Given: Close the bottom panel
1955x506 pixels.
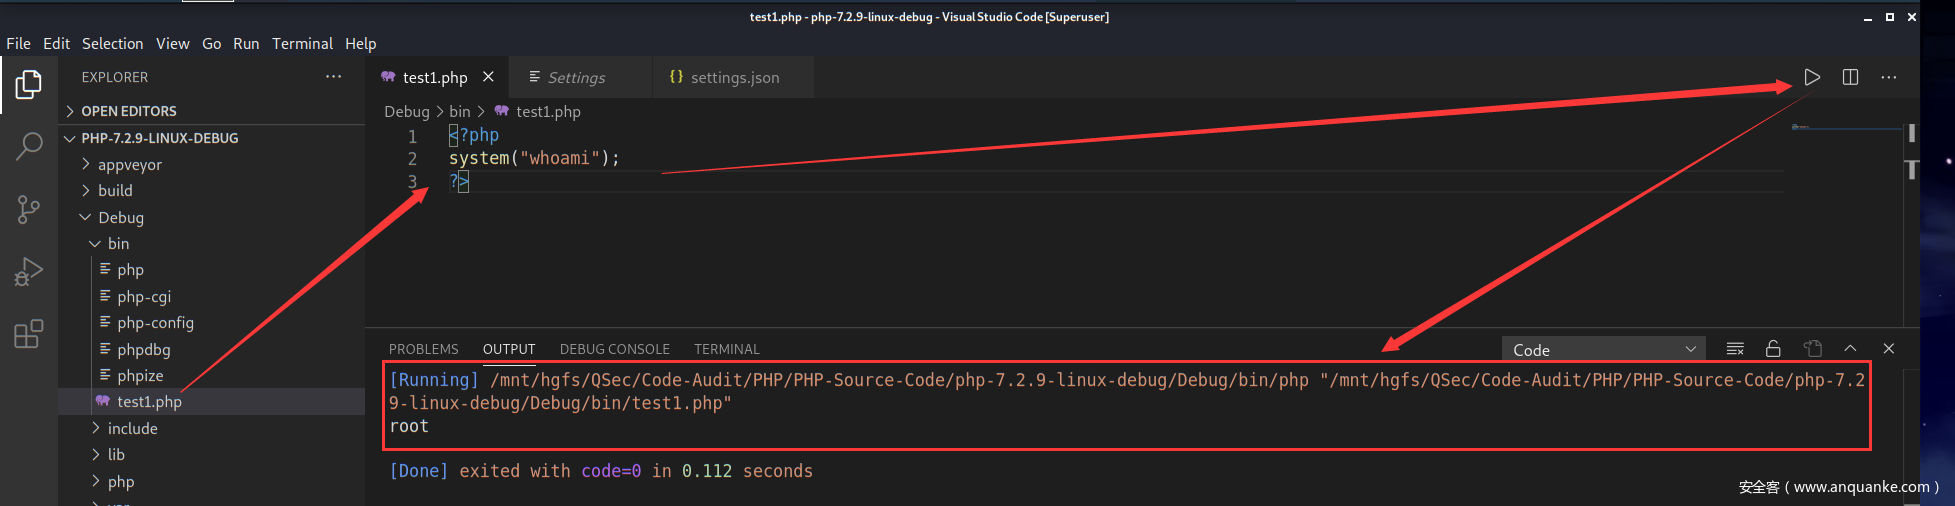Looking at the screenshot, I should click(x=1888, y=348).
